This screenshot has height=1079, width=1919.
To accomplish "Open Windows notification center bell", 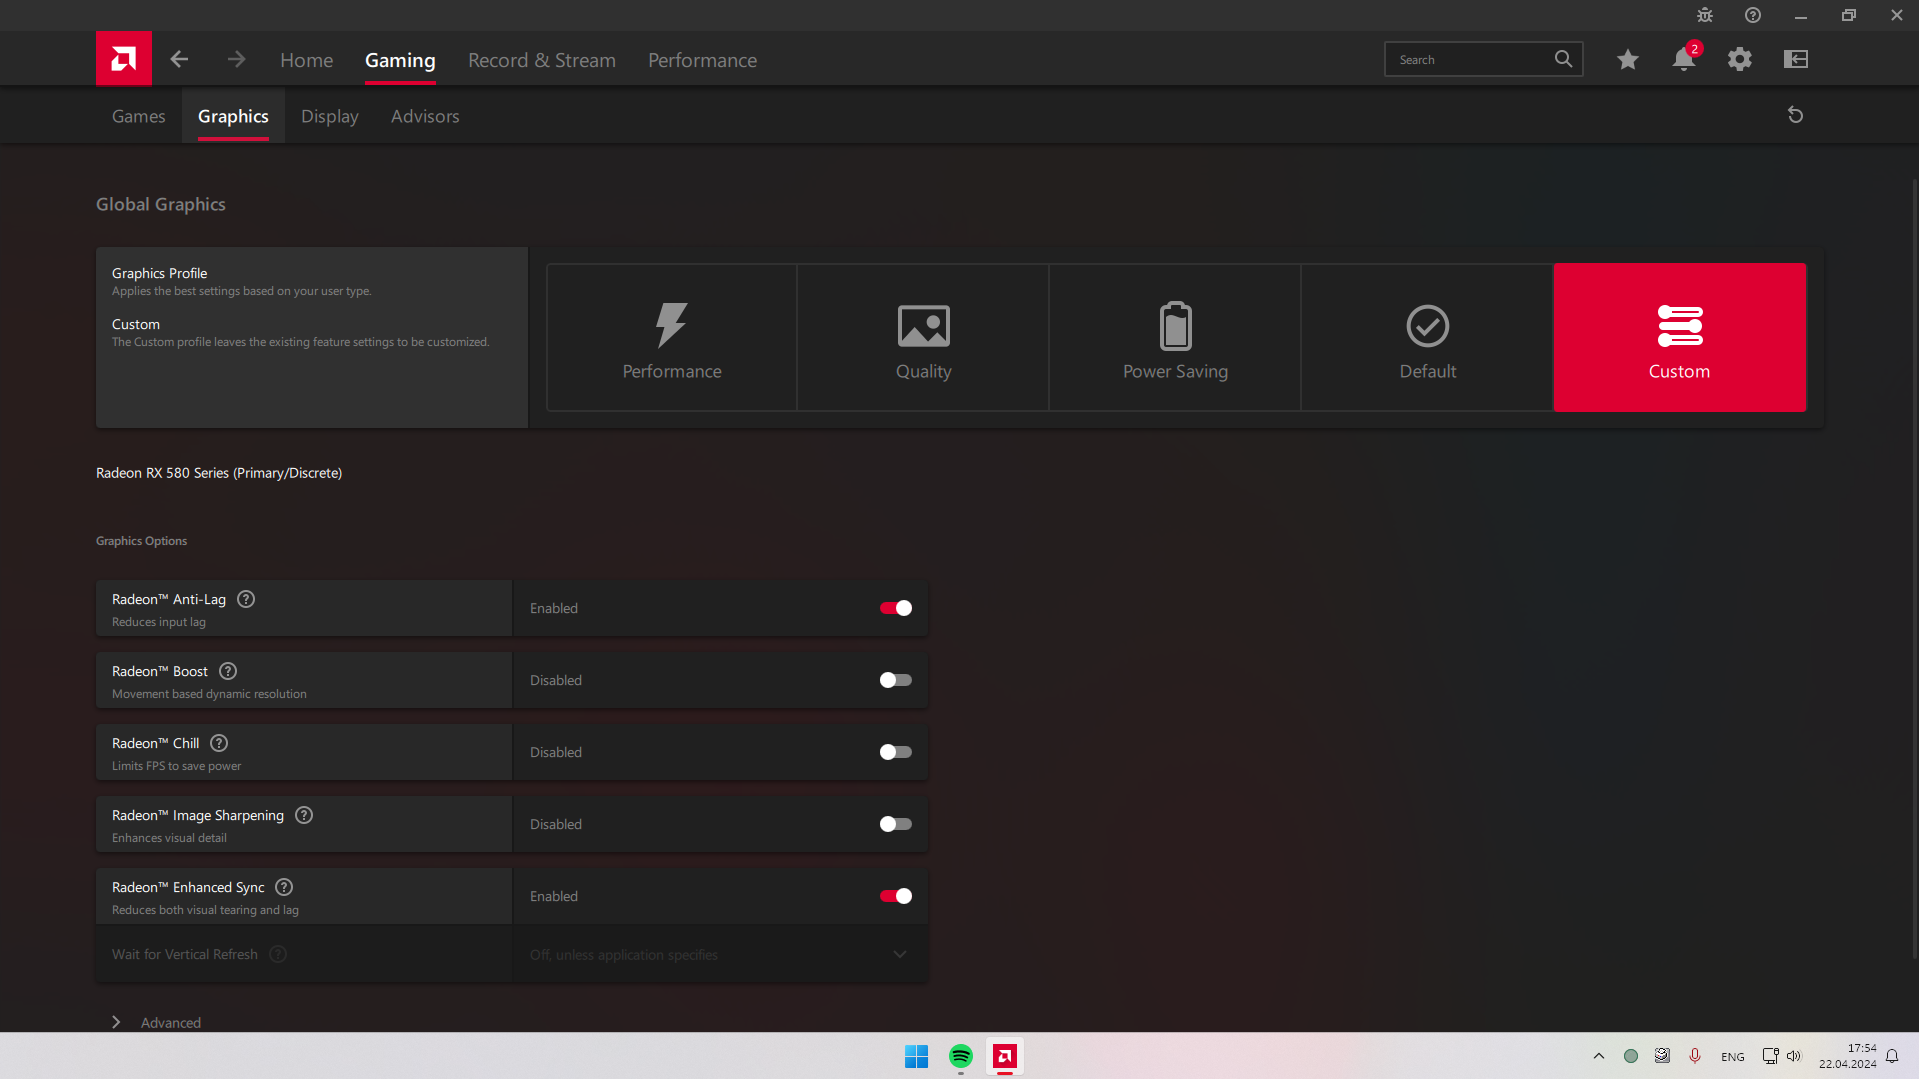I will (1892, 1056).
